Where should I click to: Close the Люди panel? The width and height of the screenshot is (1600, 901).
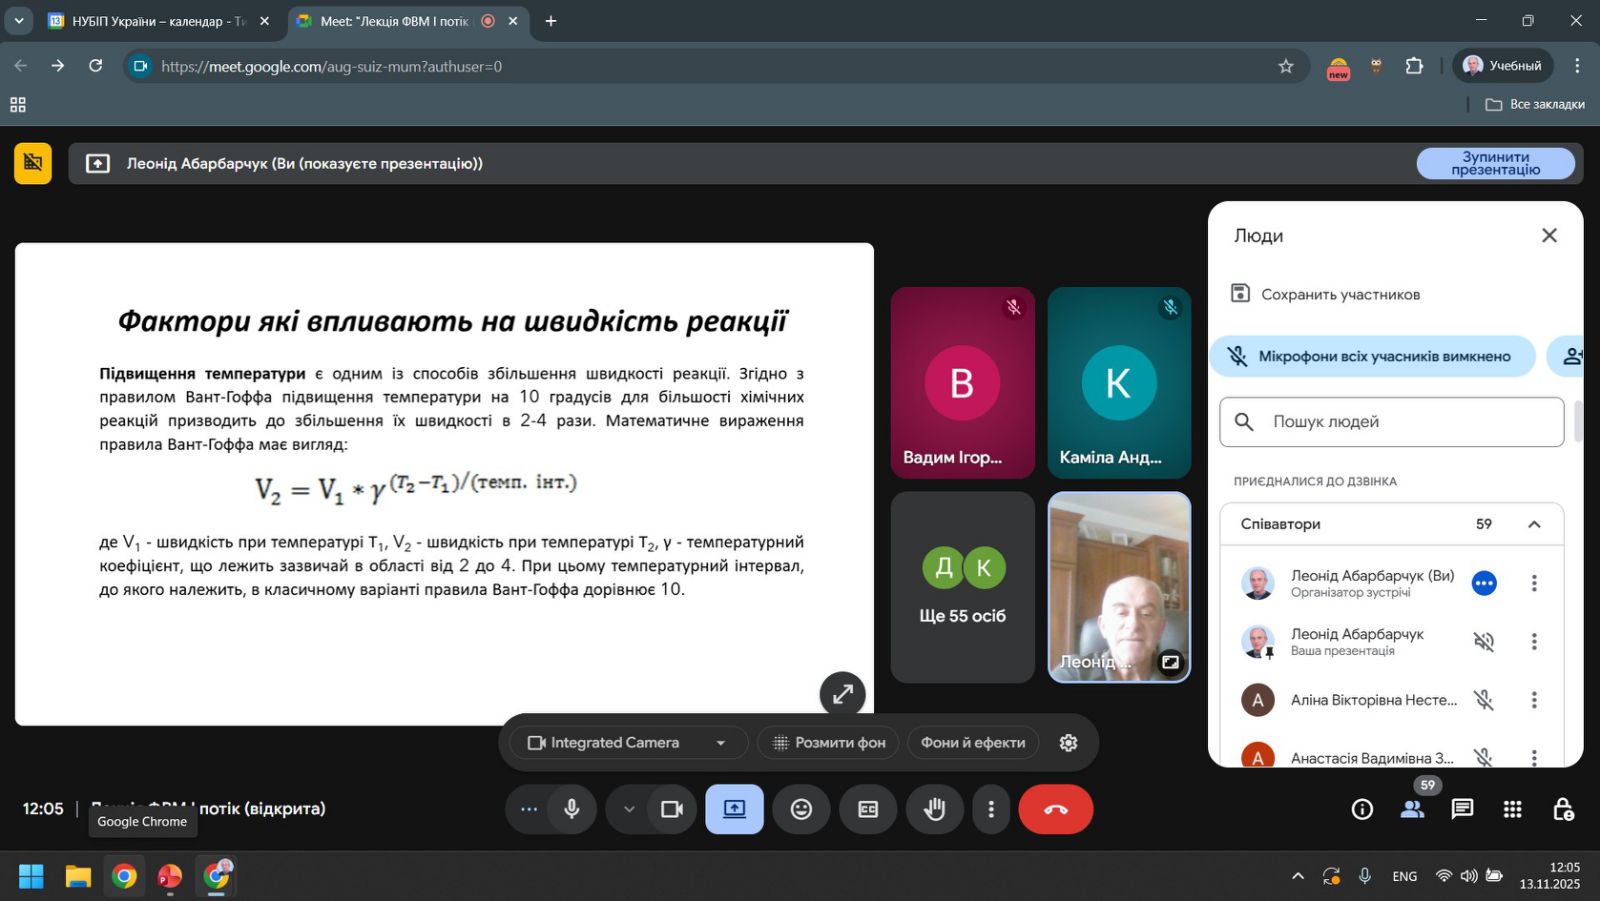[1549, 235]
